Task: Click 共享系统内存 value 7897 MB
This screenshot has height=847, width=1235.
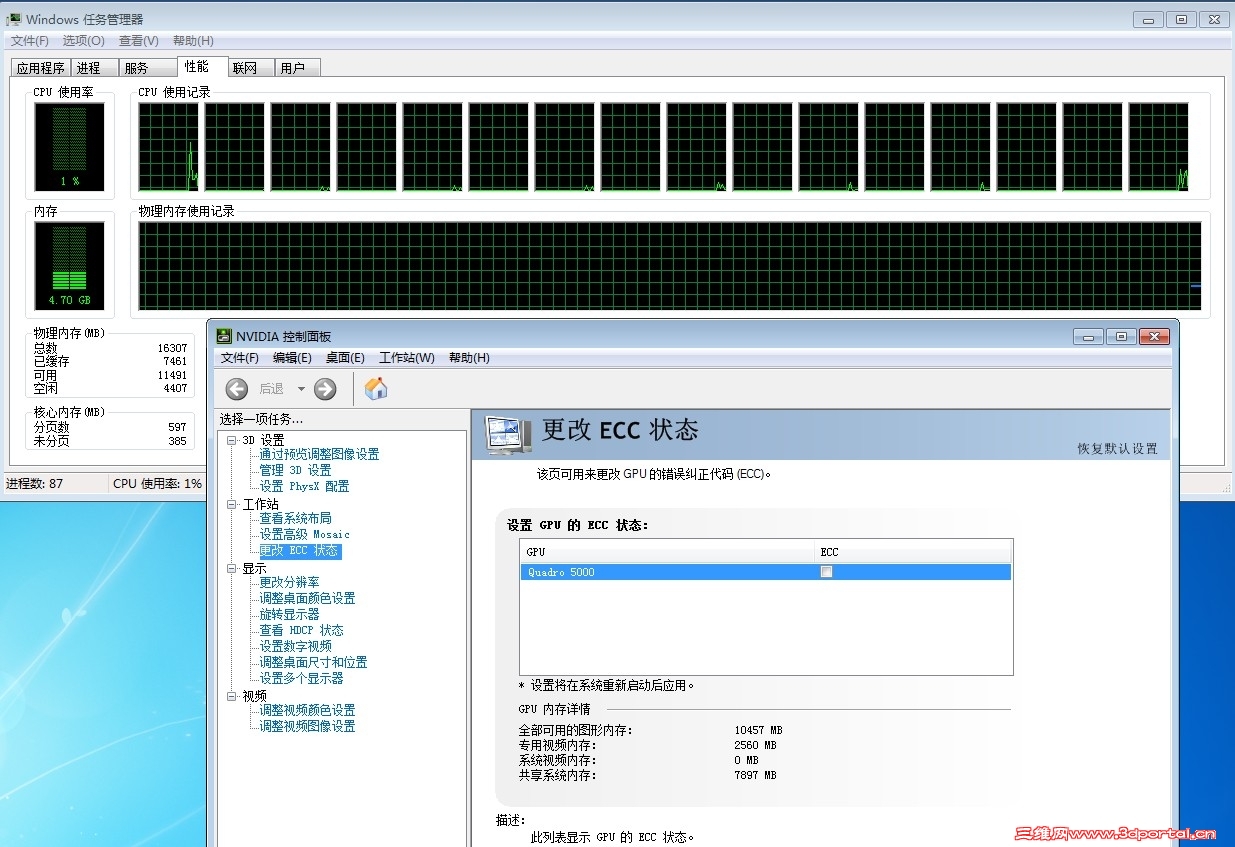Action: tap(755, 775)
